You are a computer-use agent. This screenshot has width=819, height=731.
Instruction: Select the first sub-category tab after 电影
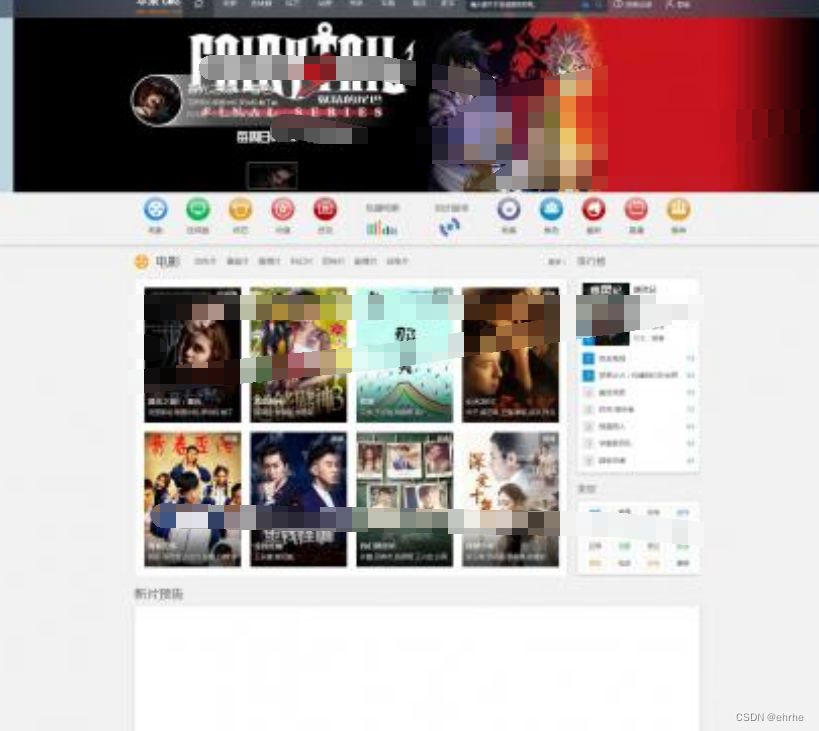tap(205, 262)
